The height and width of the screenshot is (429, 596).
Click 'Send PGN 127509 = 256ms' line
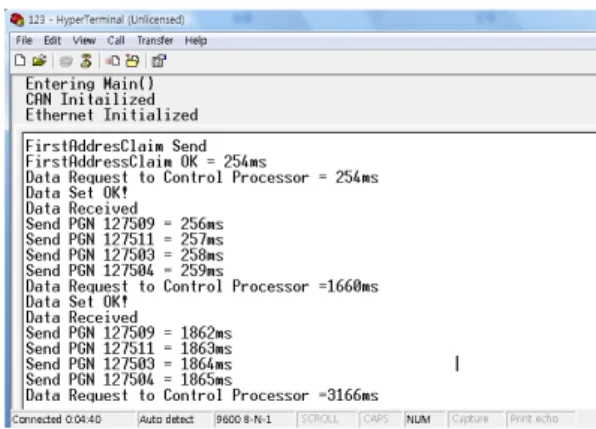tap(124, 224)
